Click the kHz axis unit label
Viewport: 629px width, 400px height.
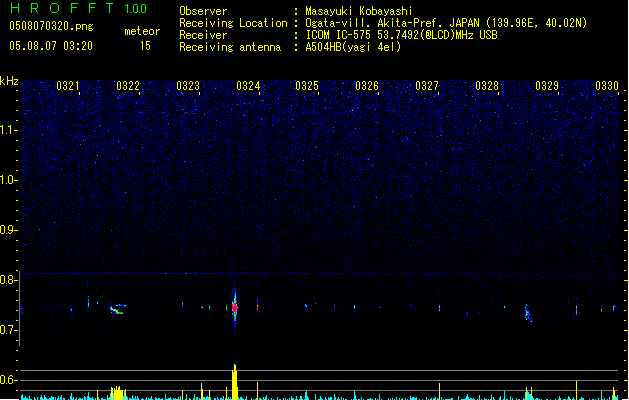click(x=9, y=81)
